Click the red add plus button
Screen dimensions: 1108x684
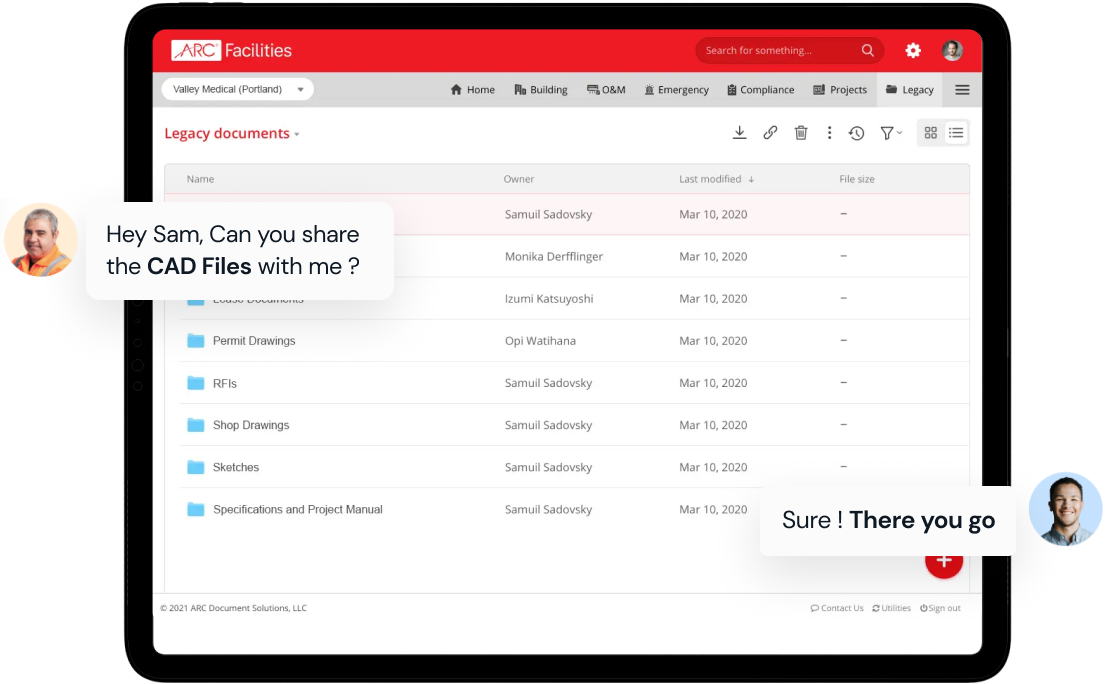[x=944, y=561]
